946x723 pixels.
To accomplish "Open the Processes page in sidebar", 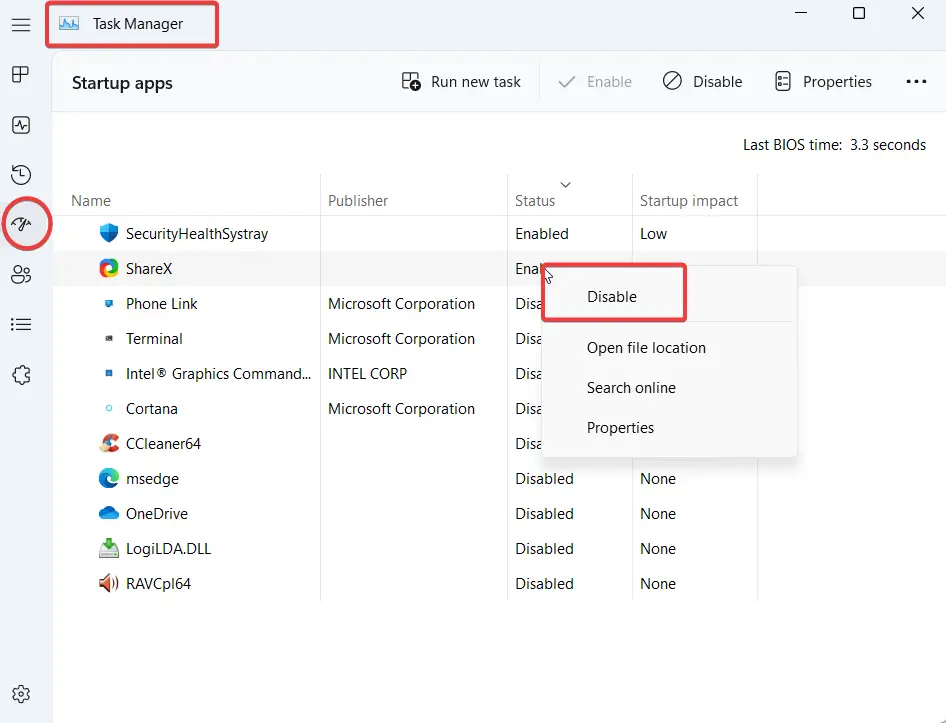I will coord(21,75).
